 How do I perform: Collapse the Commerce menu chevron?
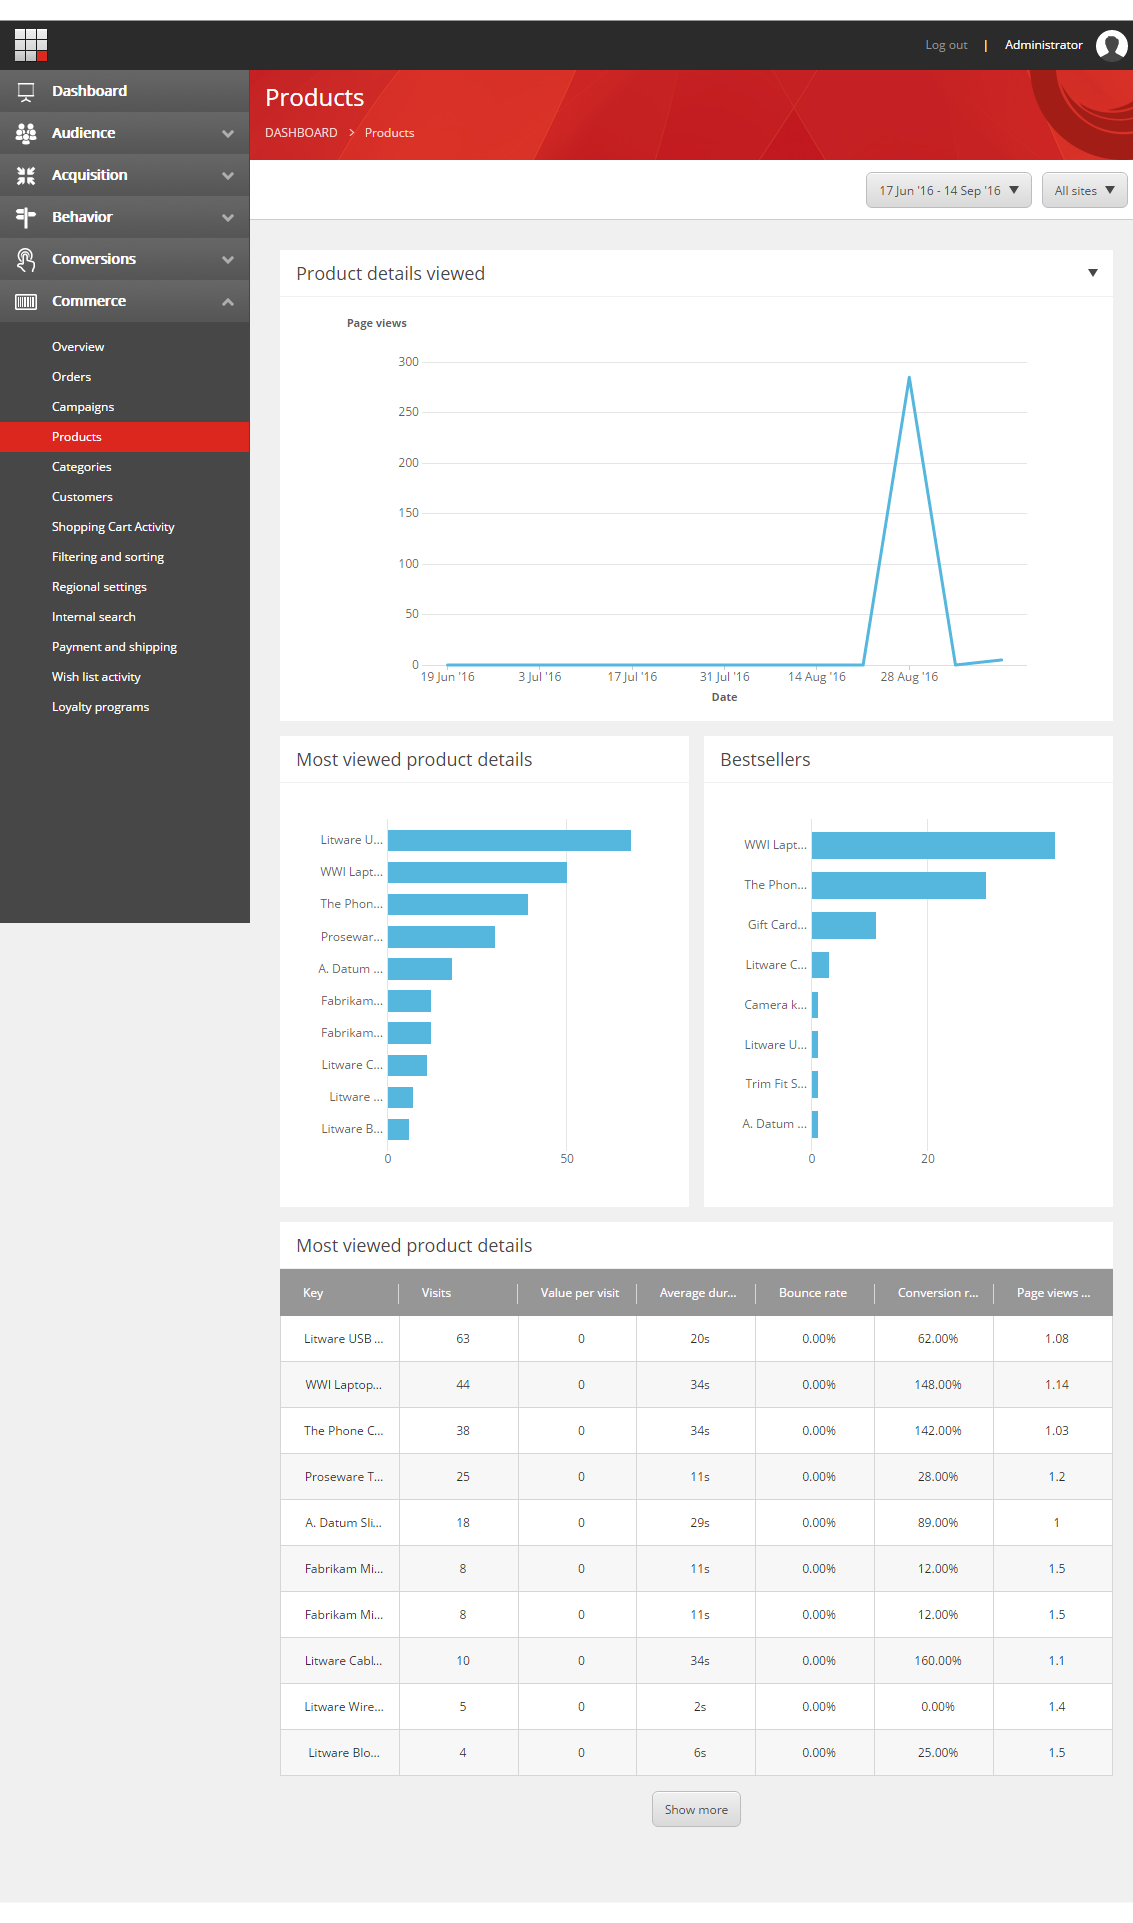[228, 301]
